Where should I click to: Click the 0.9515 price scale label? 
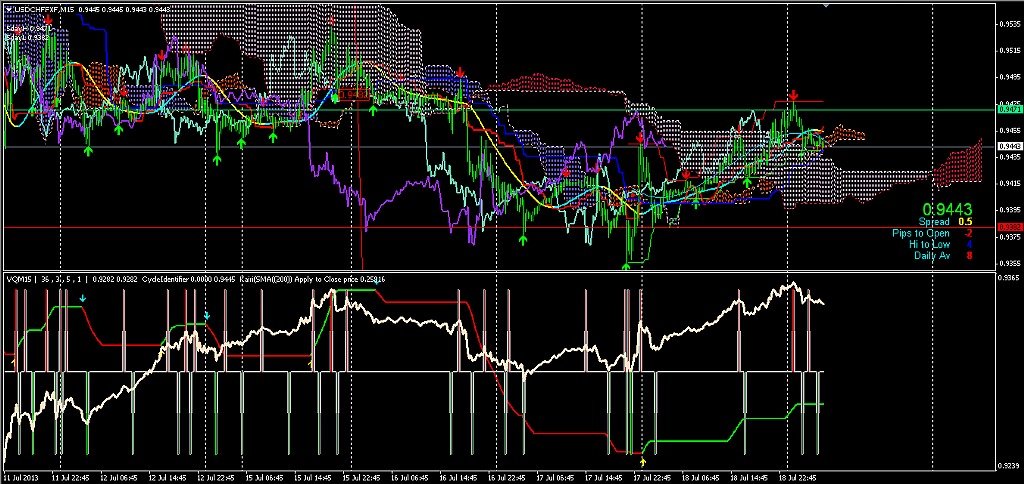[1008, 51]
